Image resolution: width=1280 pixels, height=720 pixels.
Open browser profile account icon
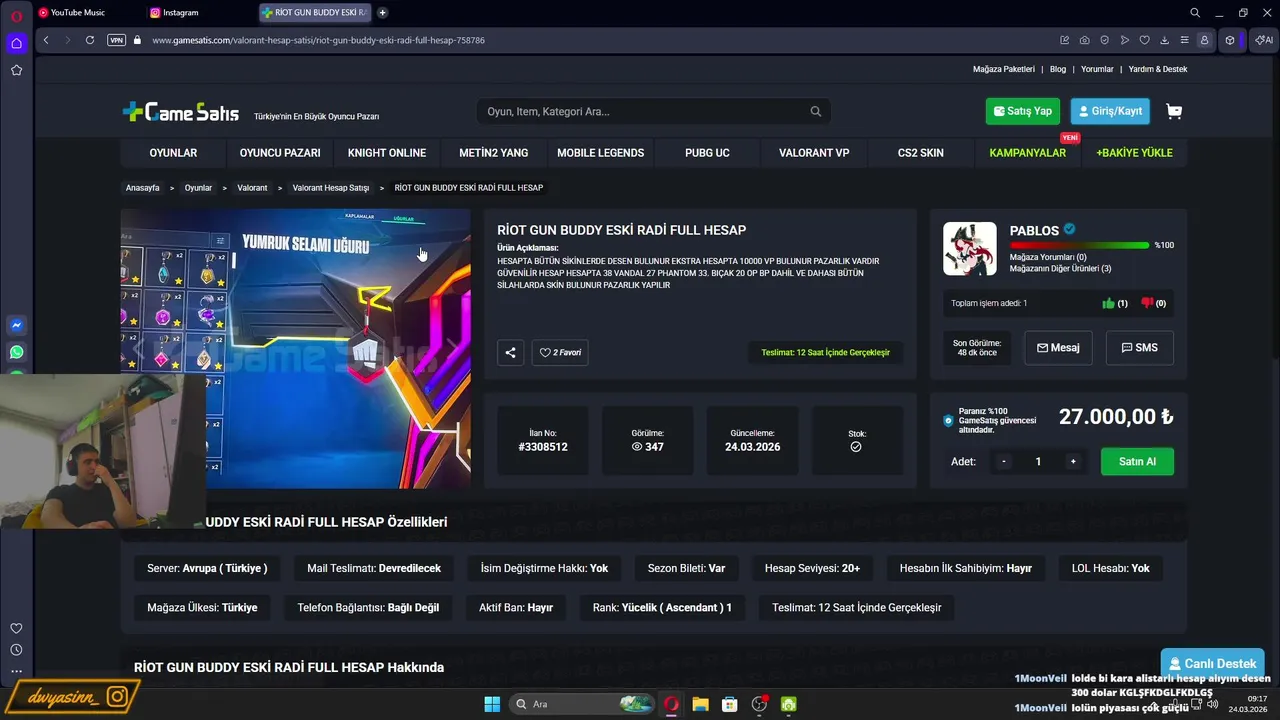click(1204, 40)
